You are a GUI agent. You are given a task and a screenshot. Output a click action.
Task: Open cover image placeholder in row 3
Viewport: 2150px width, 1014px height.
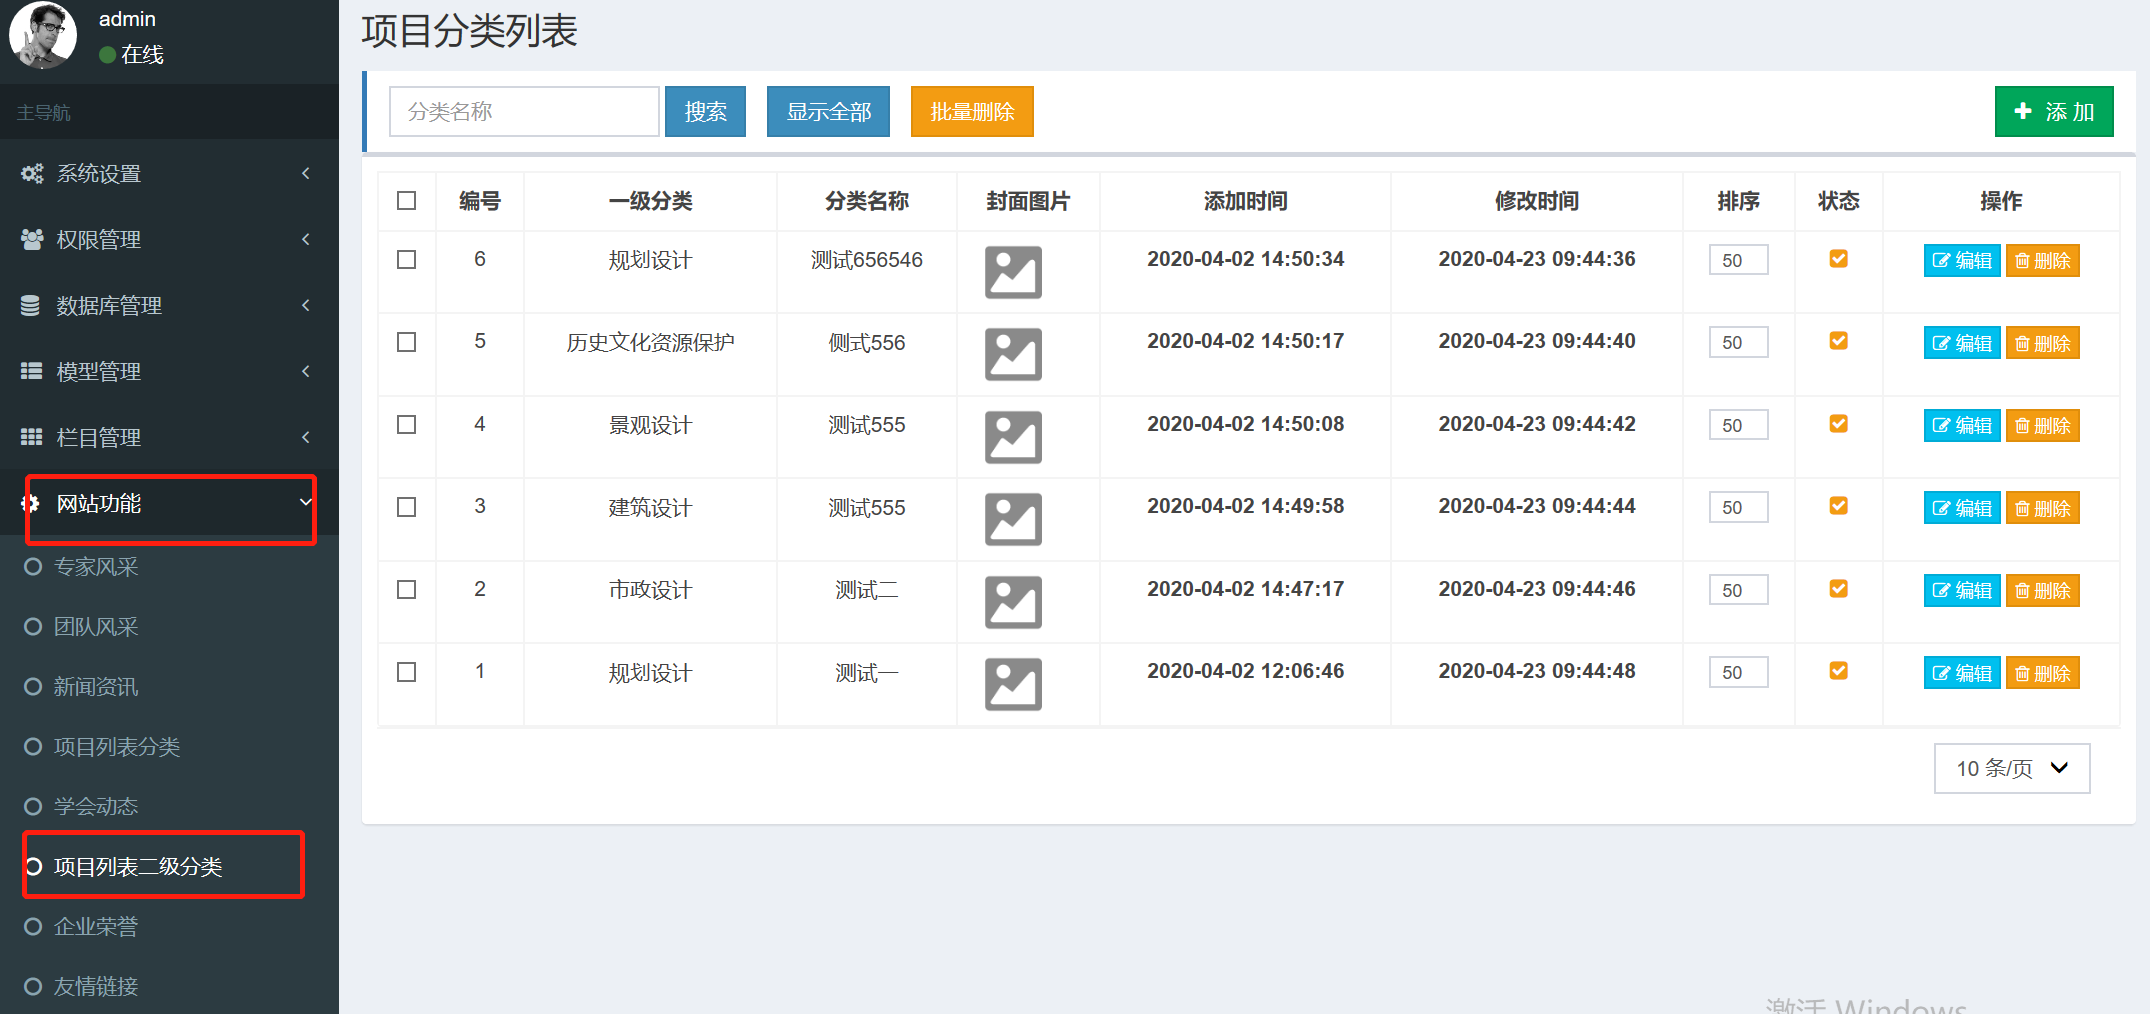1013,519
